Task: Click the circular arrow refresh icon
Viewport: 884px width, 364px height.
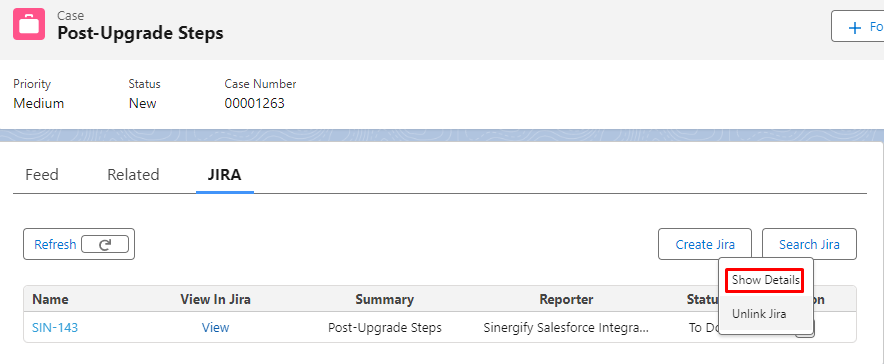Action: point(105,244)
